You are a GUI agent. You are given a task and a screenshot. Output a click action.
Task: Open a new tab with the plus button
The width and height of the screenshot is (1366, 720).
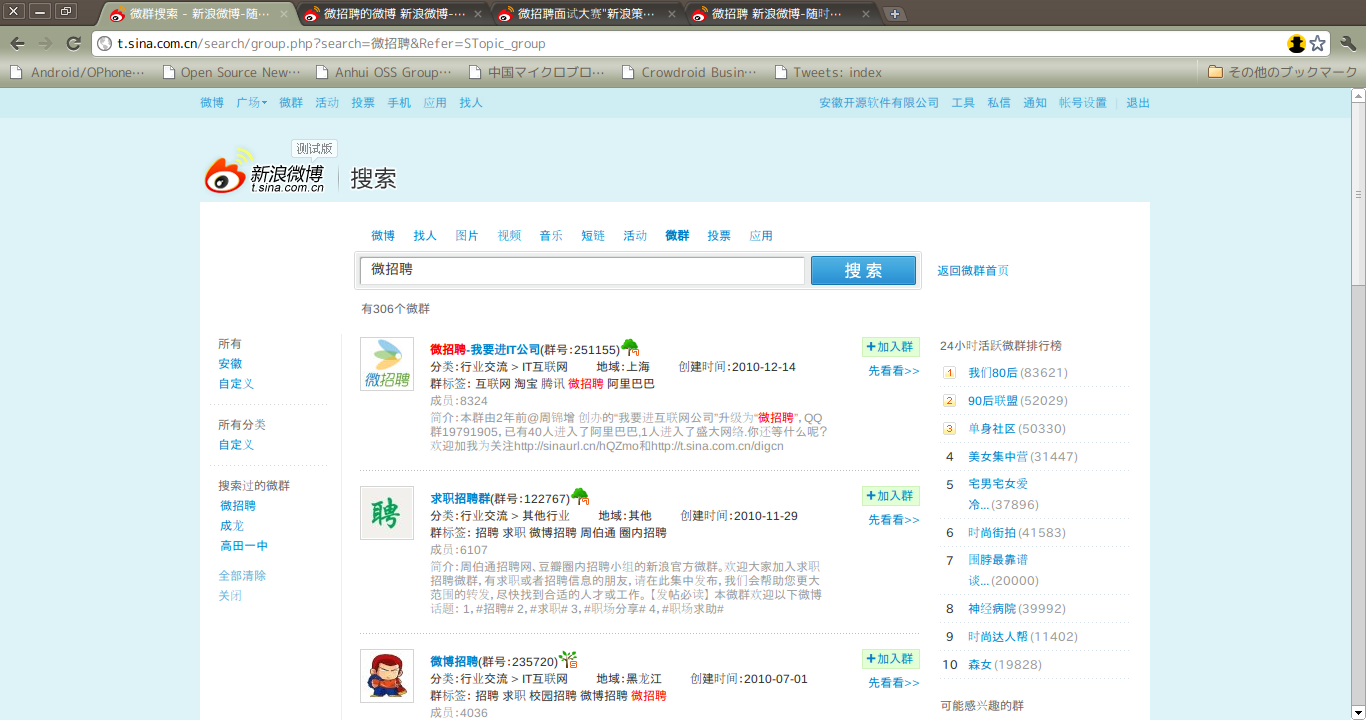coord(895,14)
